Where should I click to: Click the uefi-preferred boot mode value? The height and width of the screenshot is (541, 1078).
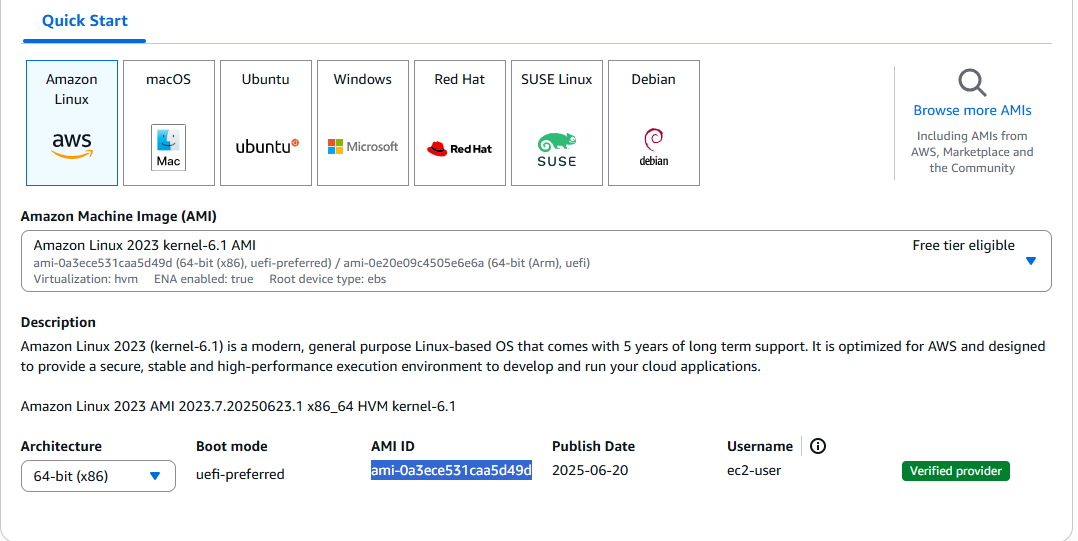point(240,474)
